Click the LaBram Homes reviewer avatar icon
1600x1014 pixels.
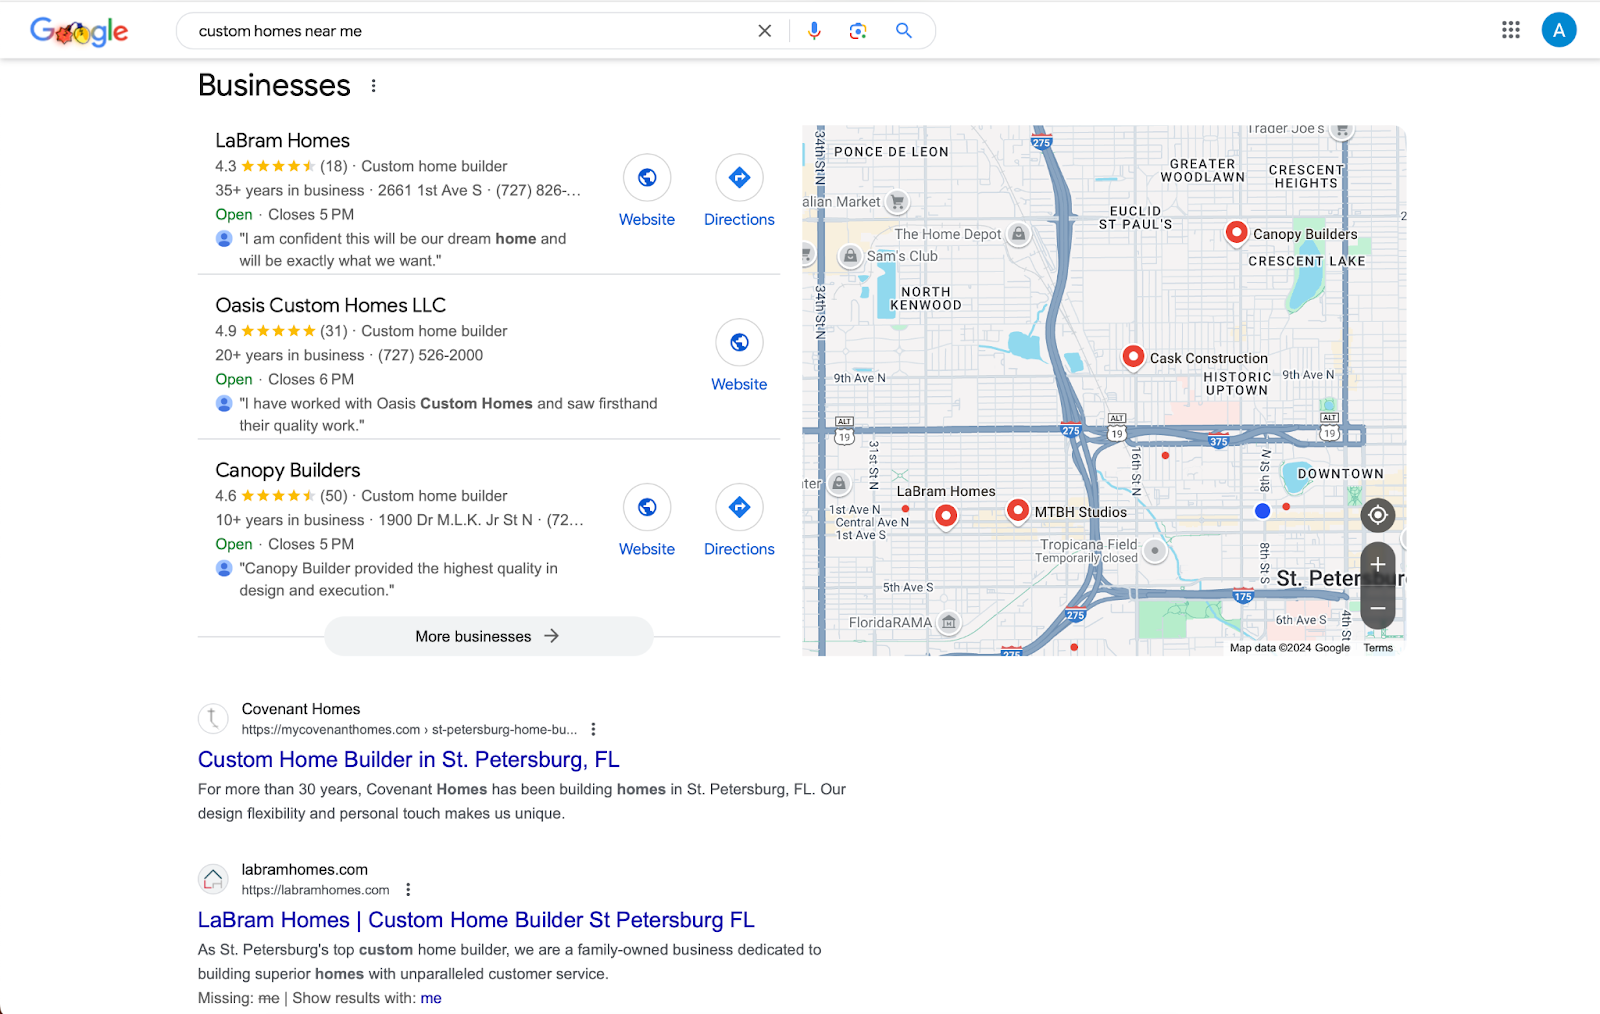224,239
